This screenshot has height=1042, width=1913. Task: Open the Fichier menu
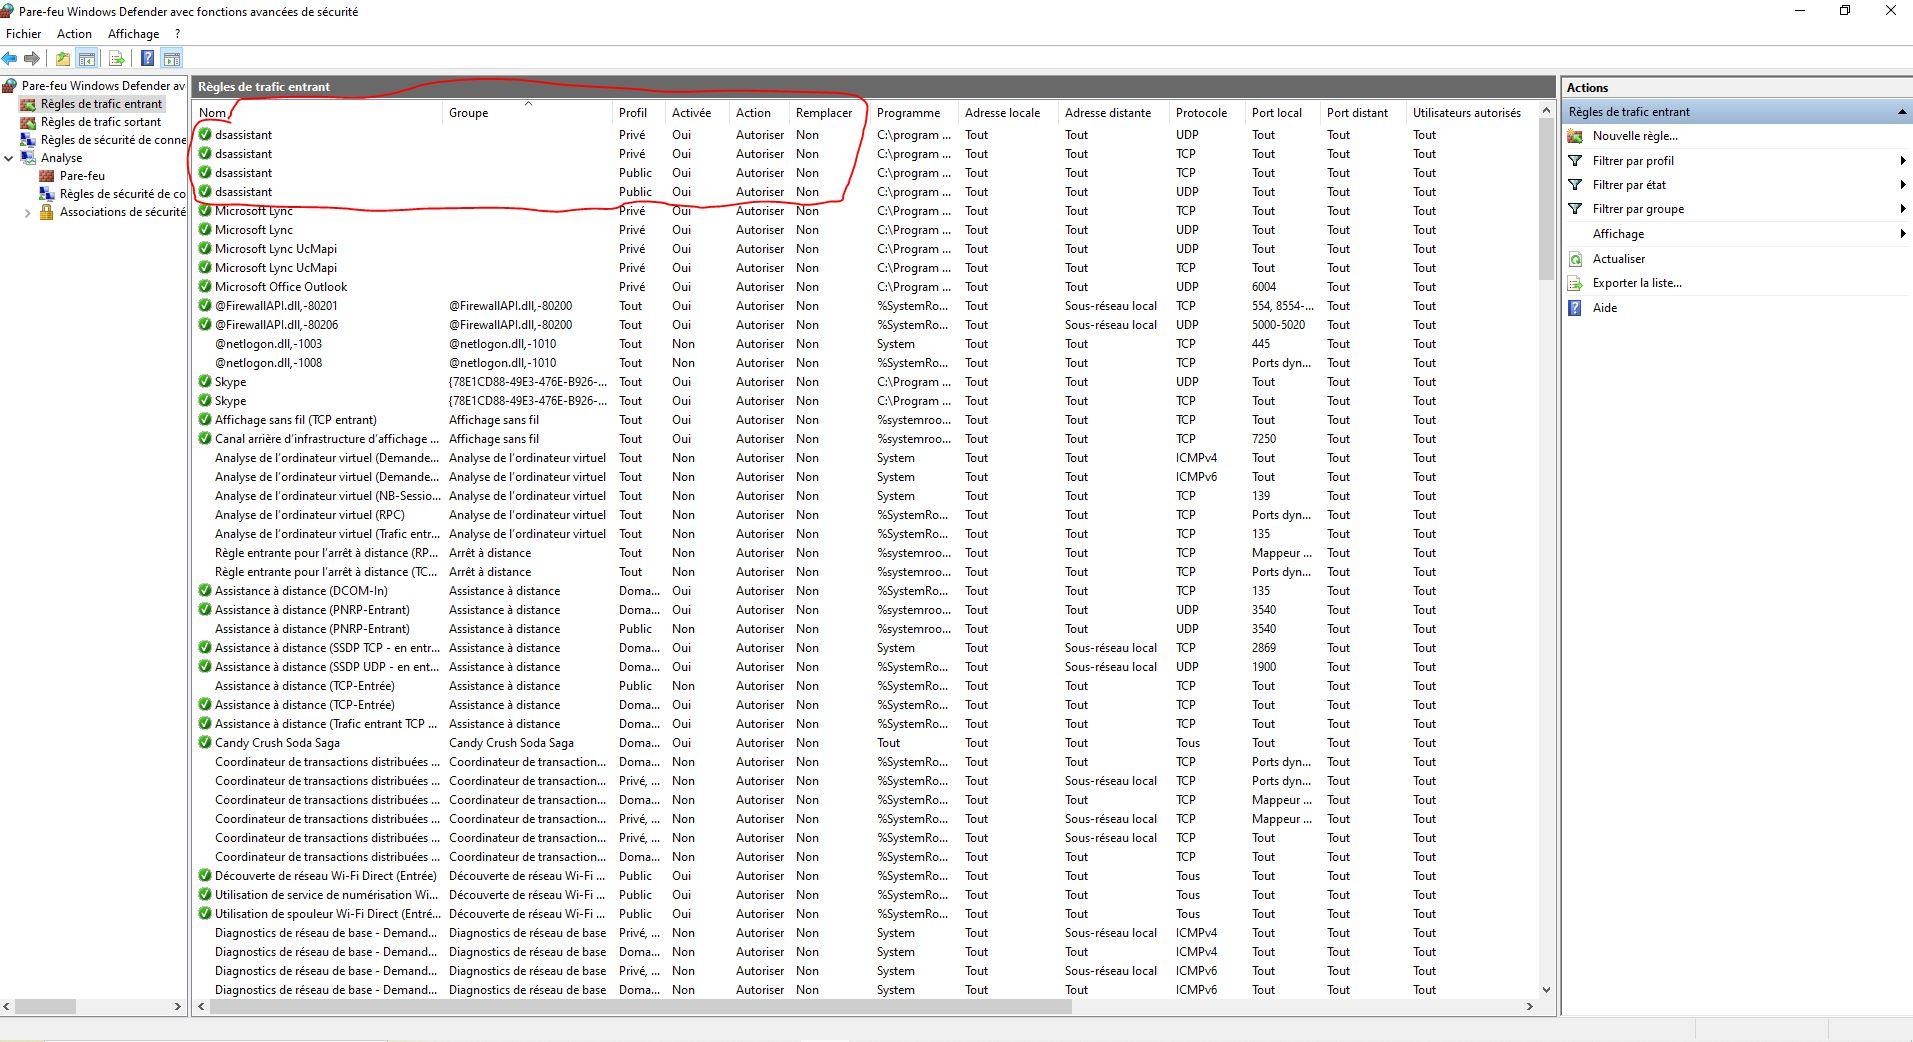24,34
